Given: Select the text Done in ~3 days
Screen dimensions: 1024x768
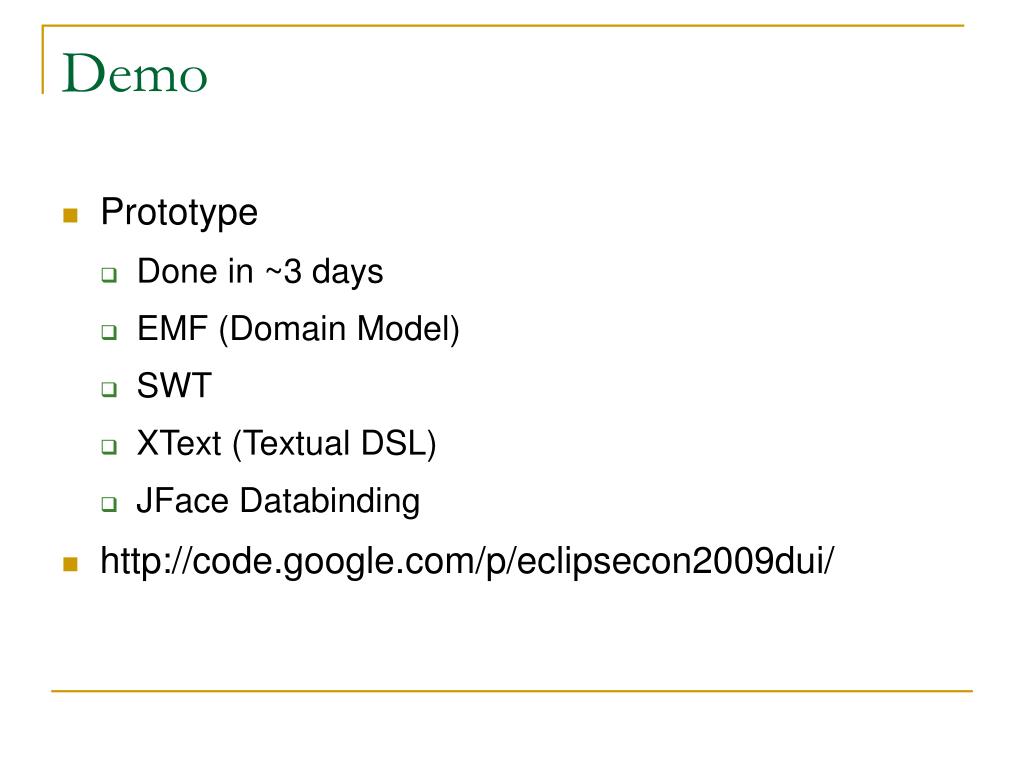Looking at the screenshot, I should pyautogui.click(x=260, y=272).
